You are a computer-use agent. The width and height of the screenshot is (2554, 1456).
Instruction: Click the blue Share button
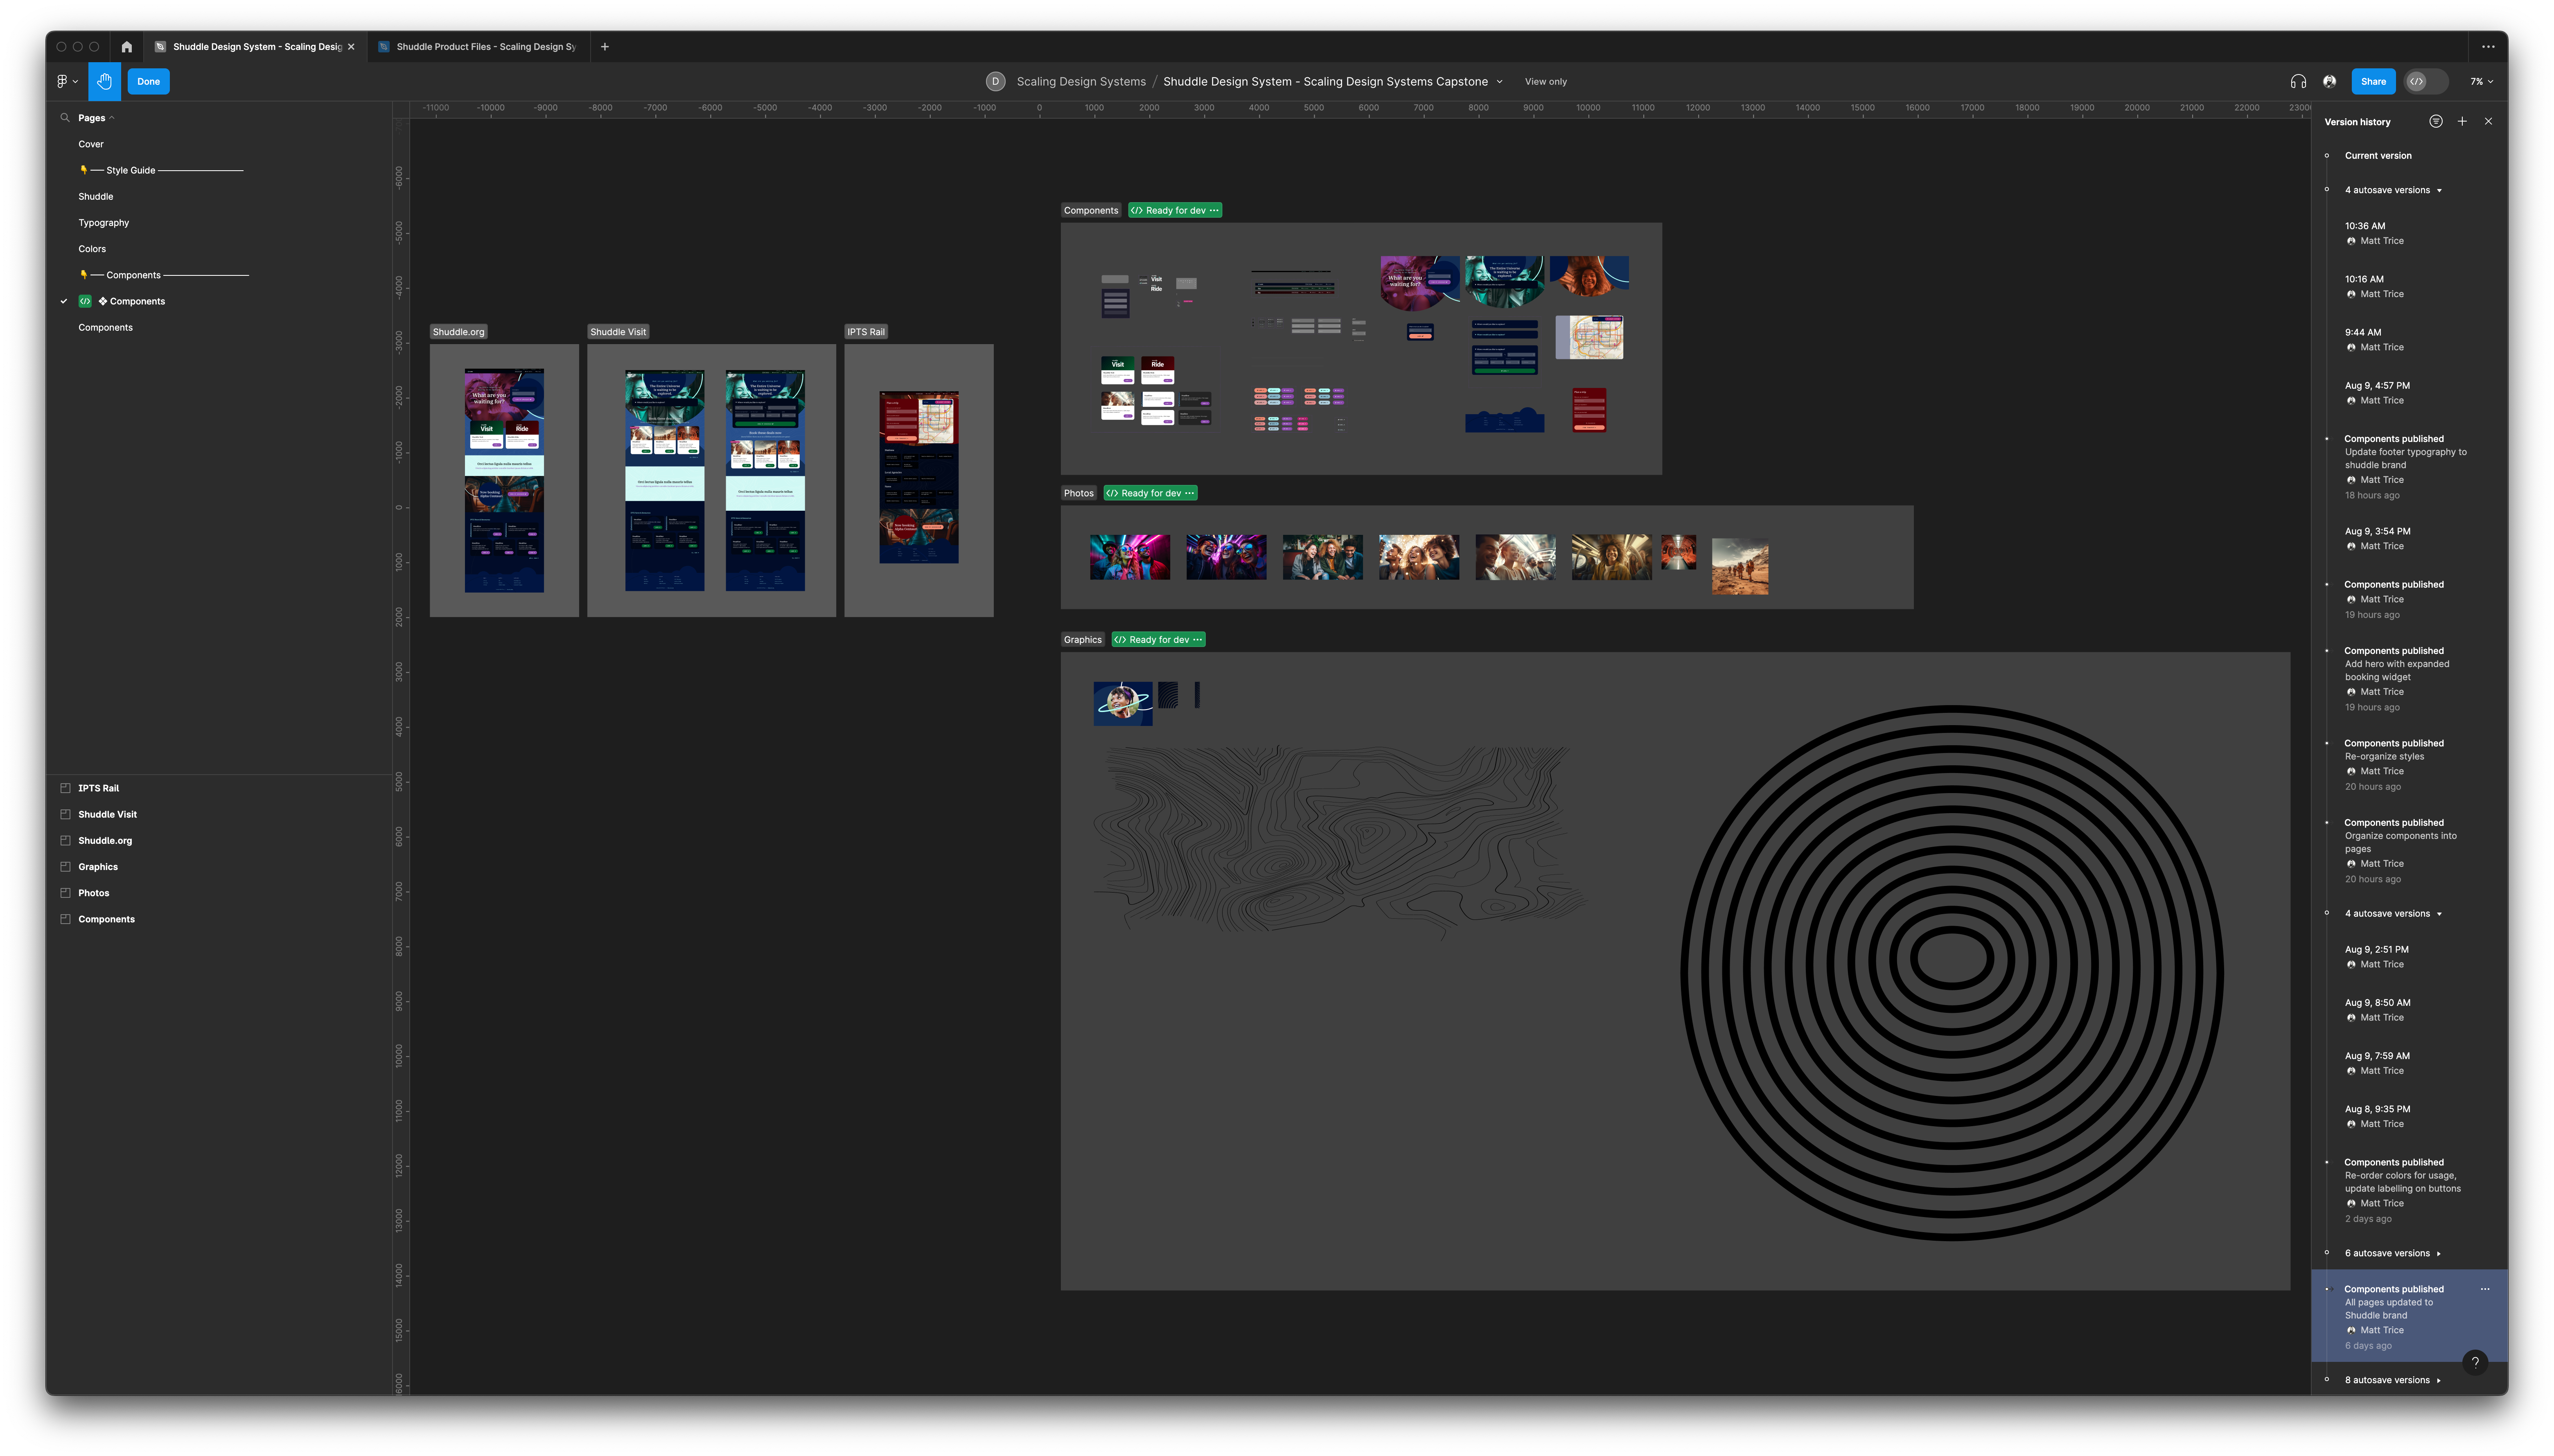[2373, 82]
